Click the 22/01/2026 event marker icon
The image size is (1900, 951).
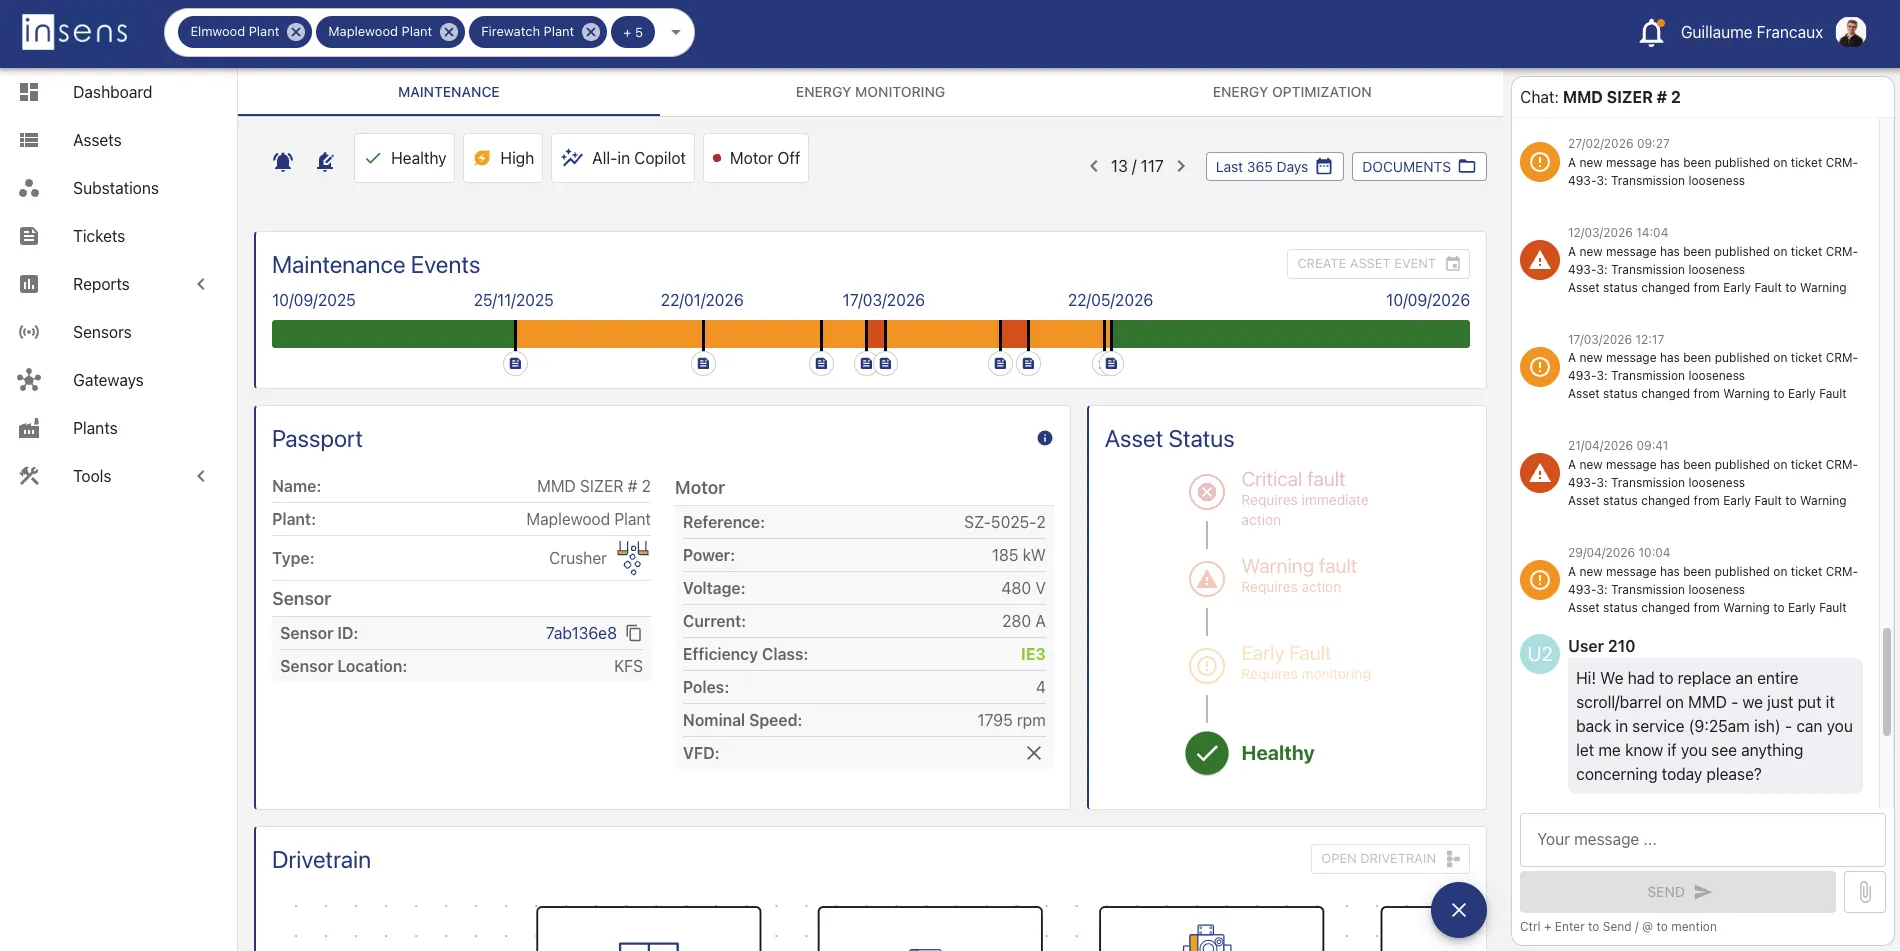point(703,364)
